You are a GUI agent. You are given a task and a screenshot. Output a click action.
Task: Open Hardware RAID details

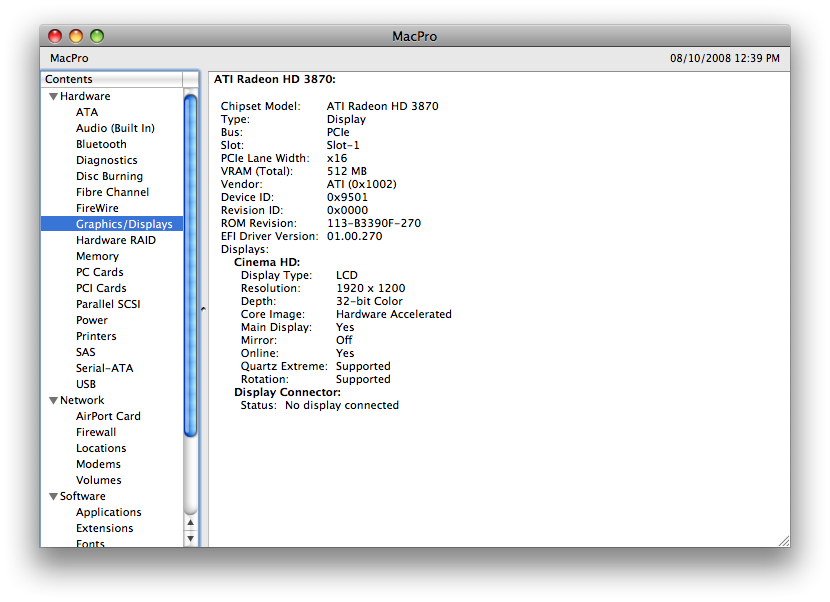pos(116,240)
